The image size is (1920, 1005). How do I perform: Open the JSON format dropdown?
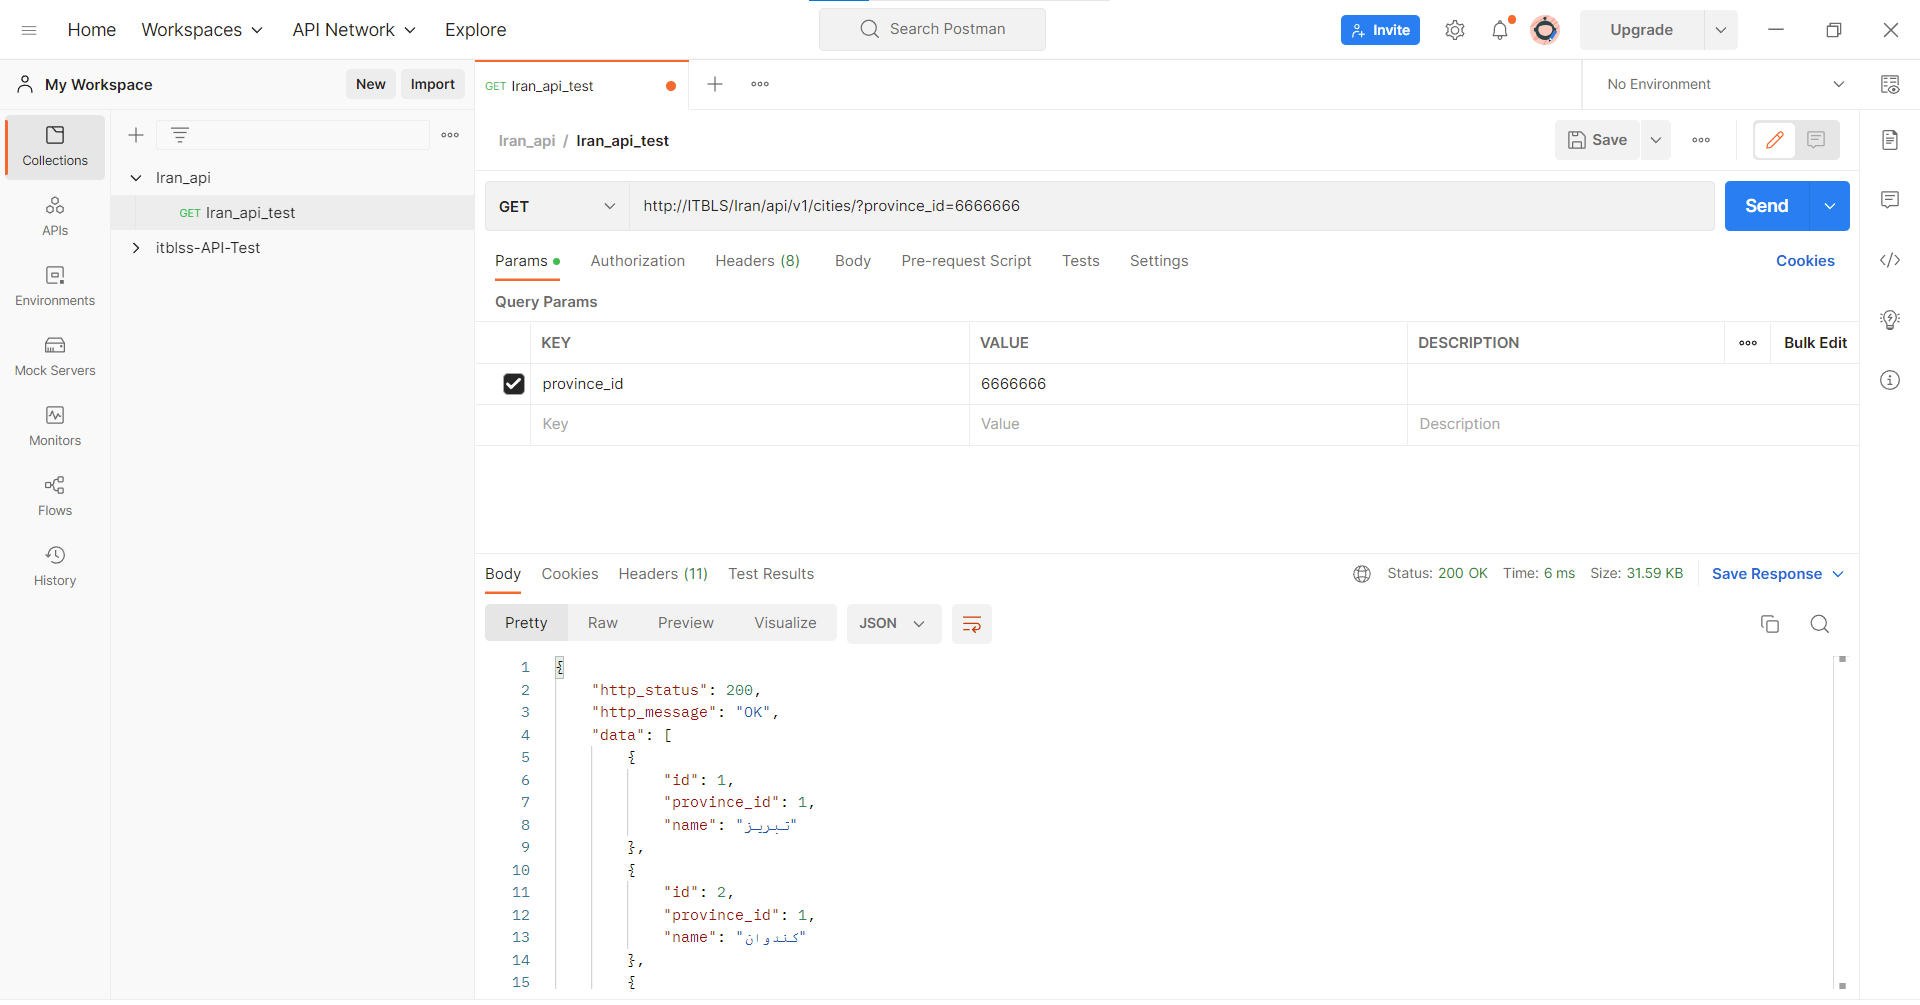click(x=894, y=624)
